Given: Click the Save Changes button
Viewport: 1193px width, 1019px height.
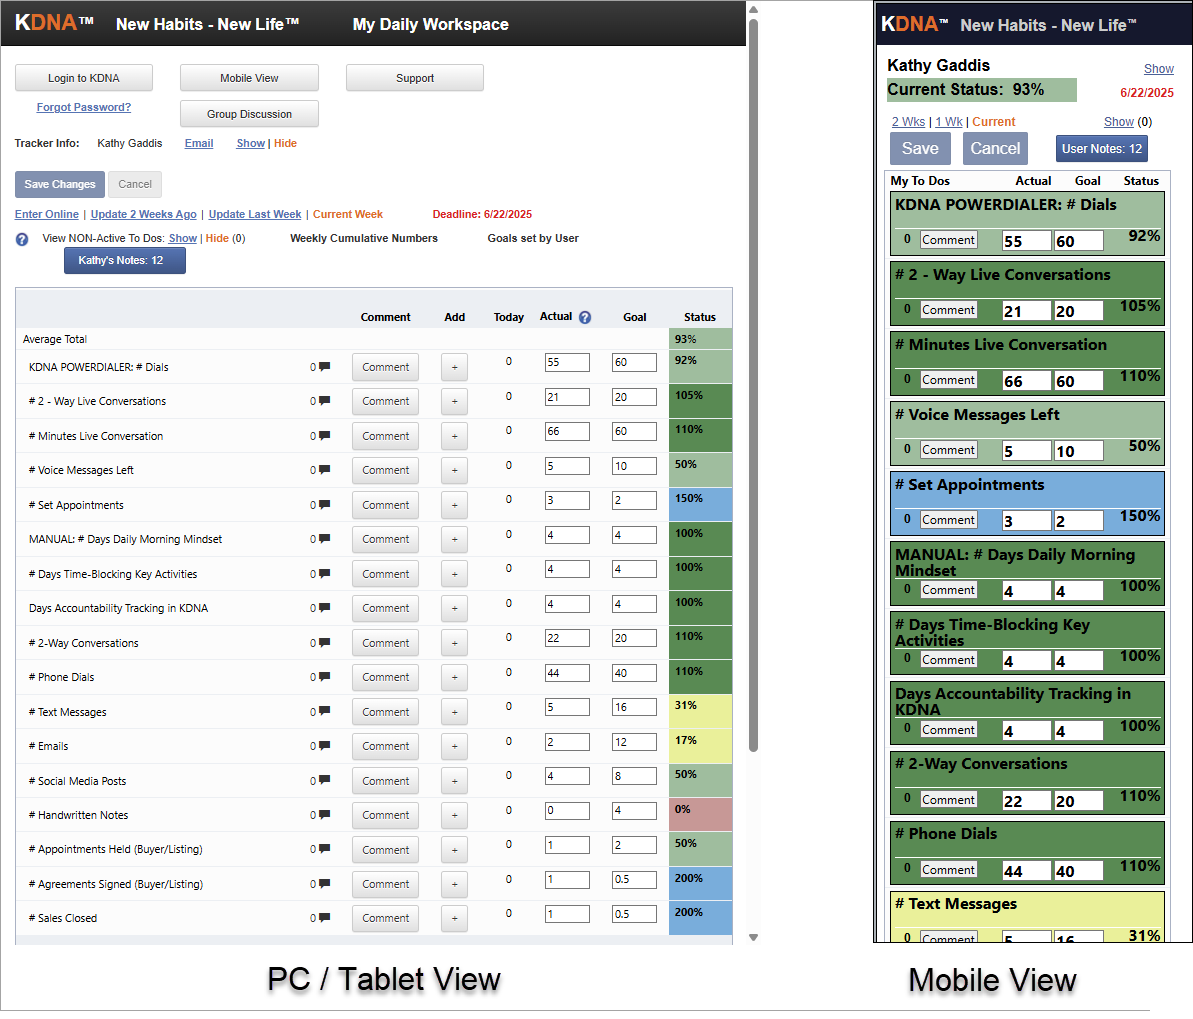Looking at the screenshot, I should (x=60, y=184).
